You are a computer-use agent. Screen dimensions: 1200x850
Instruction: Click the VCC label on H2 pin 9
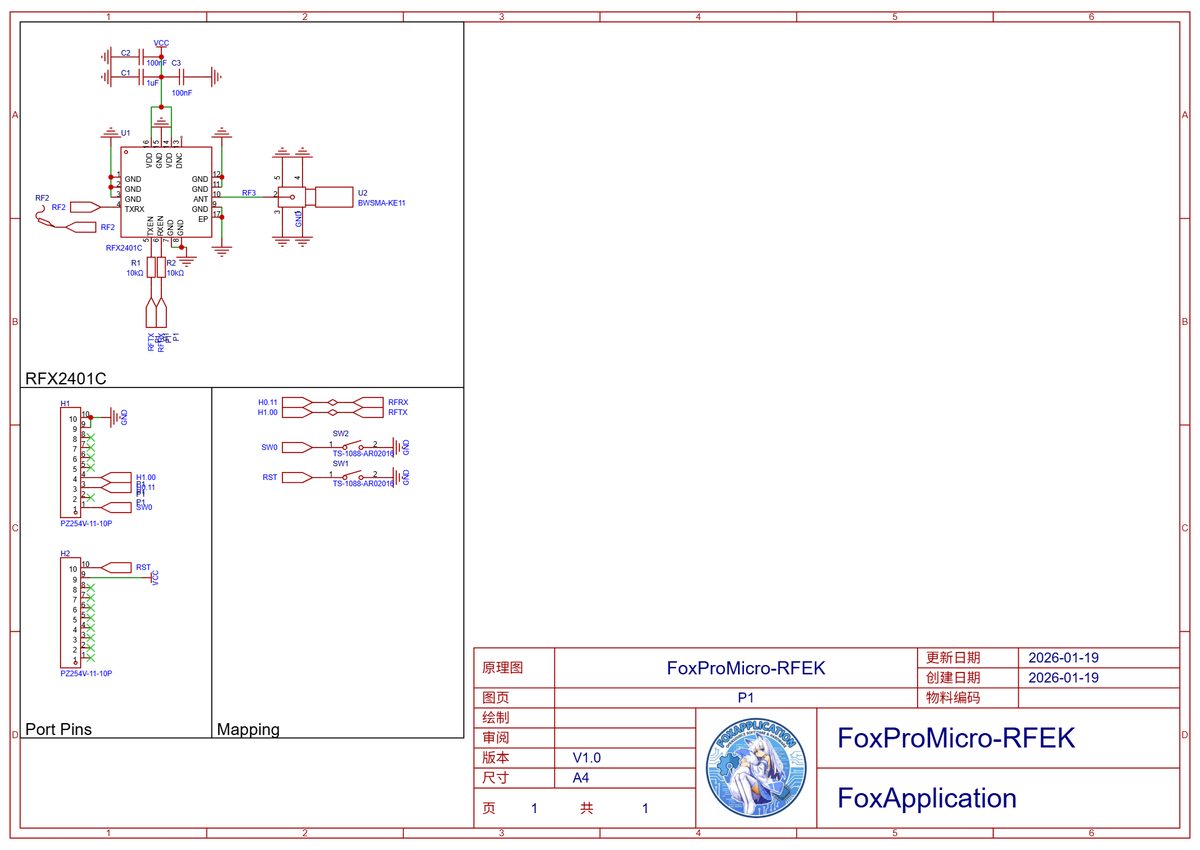[x=155, y=577]
